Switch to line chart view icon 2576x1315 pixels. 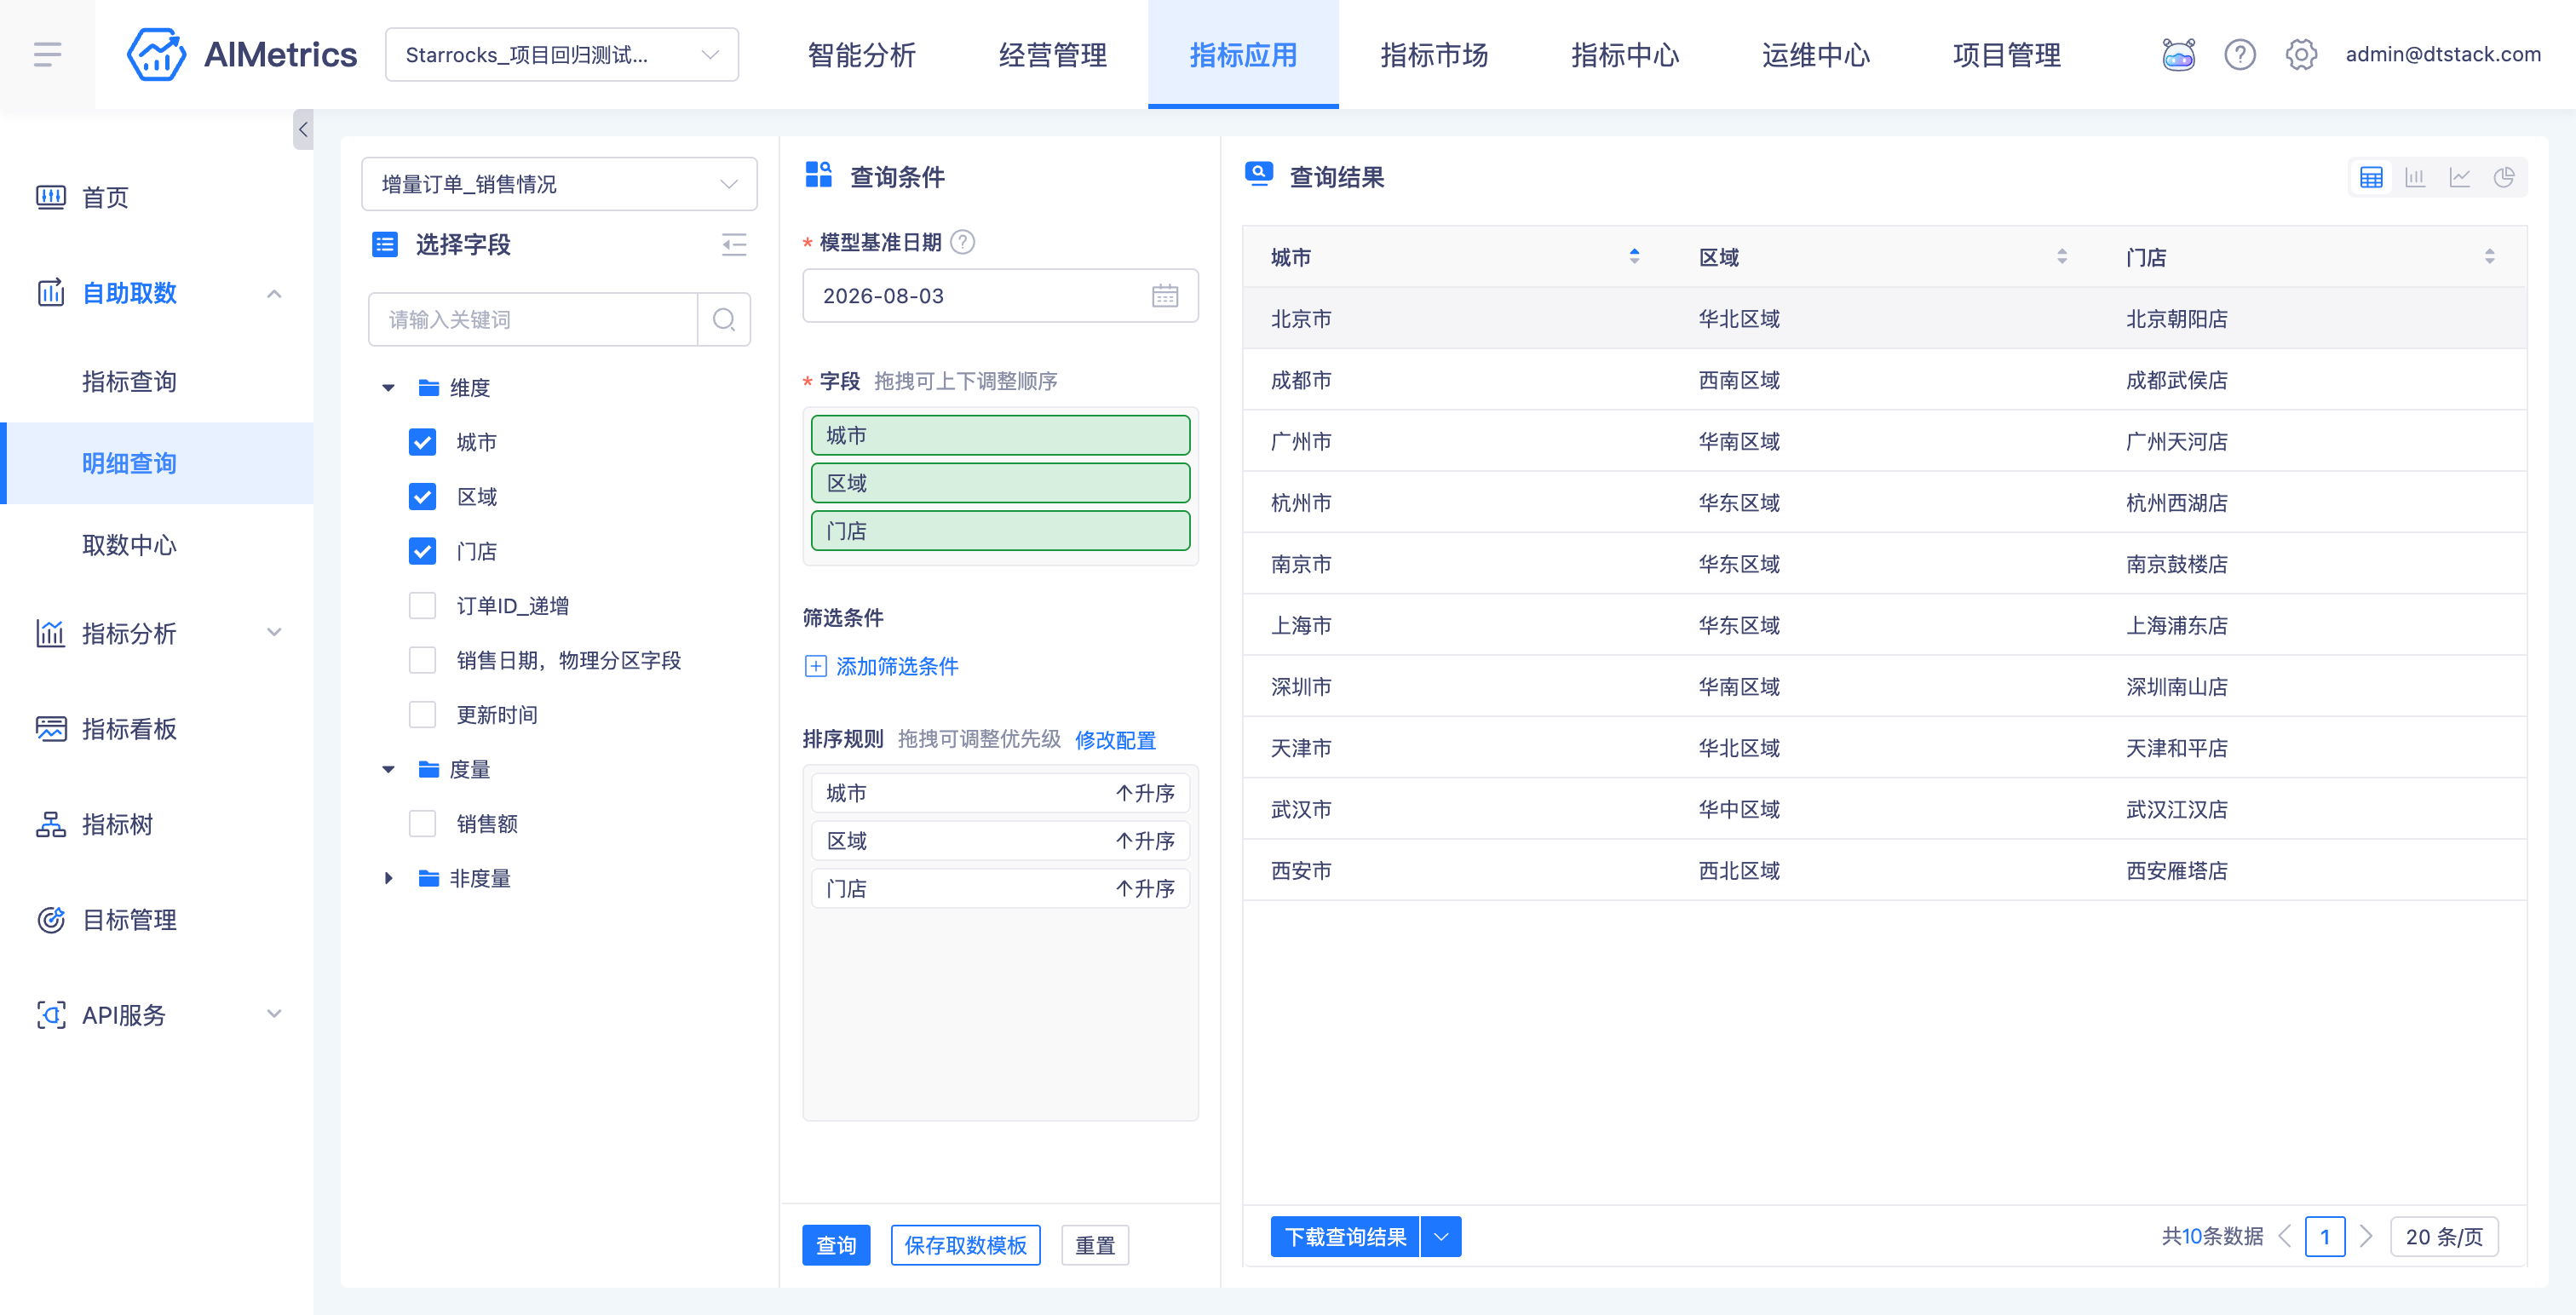coord(2459,178)
